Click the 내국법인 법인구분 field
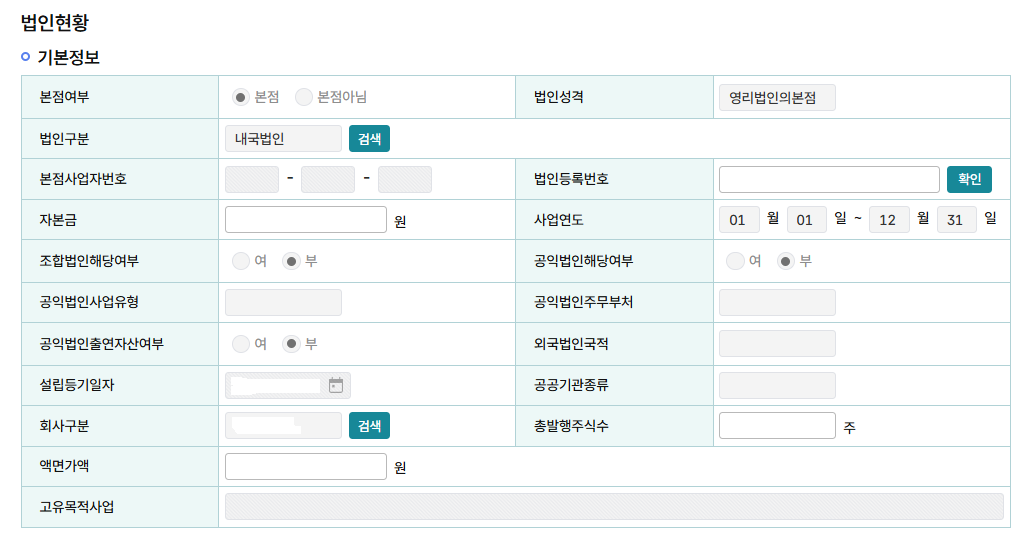The image size is (1031, 541). click(x=283, y=139)
